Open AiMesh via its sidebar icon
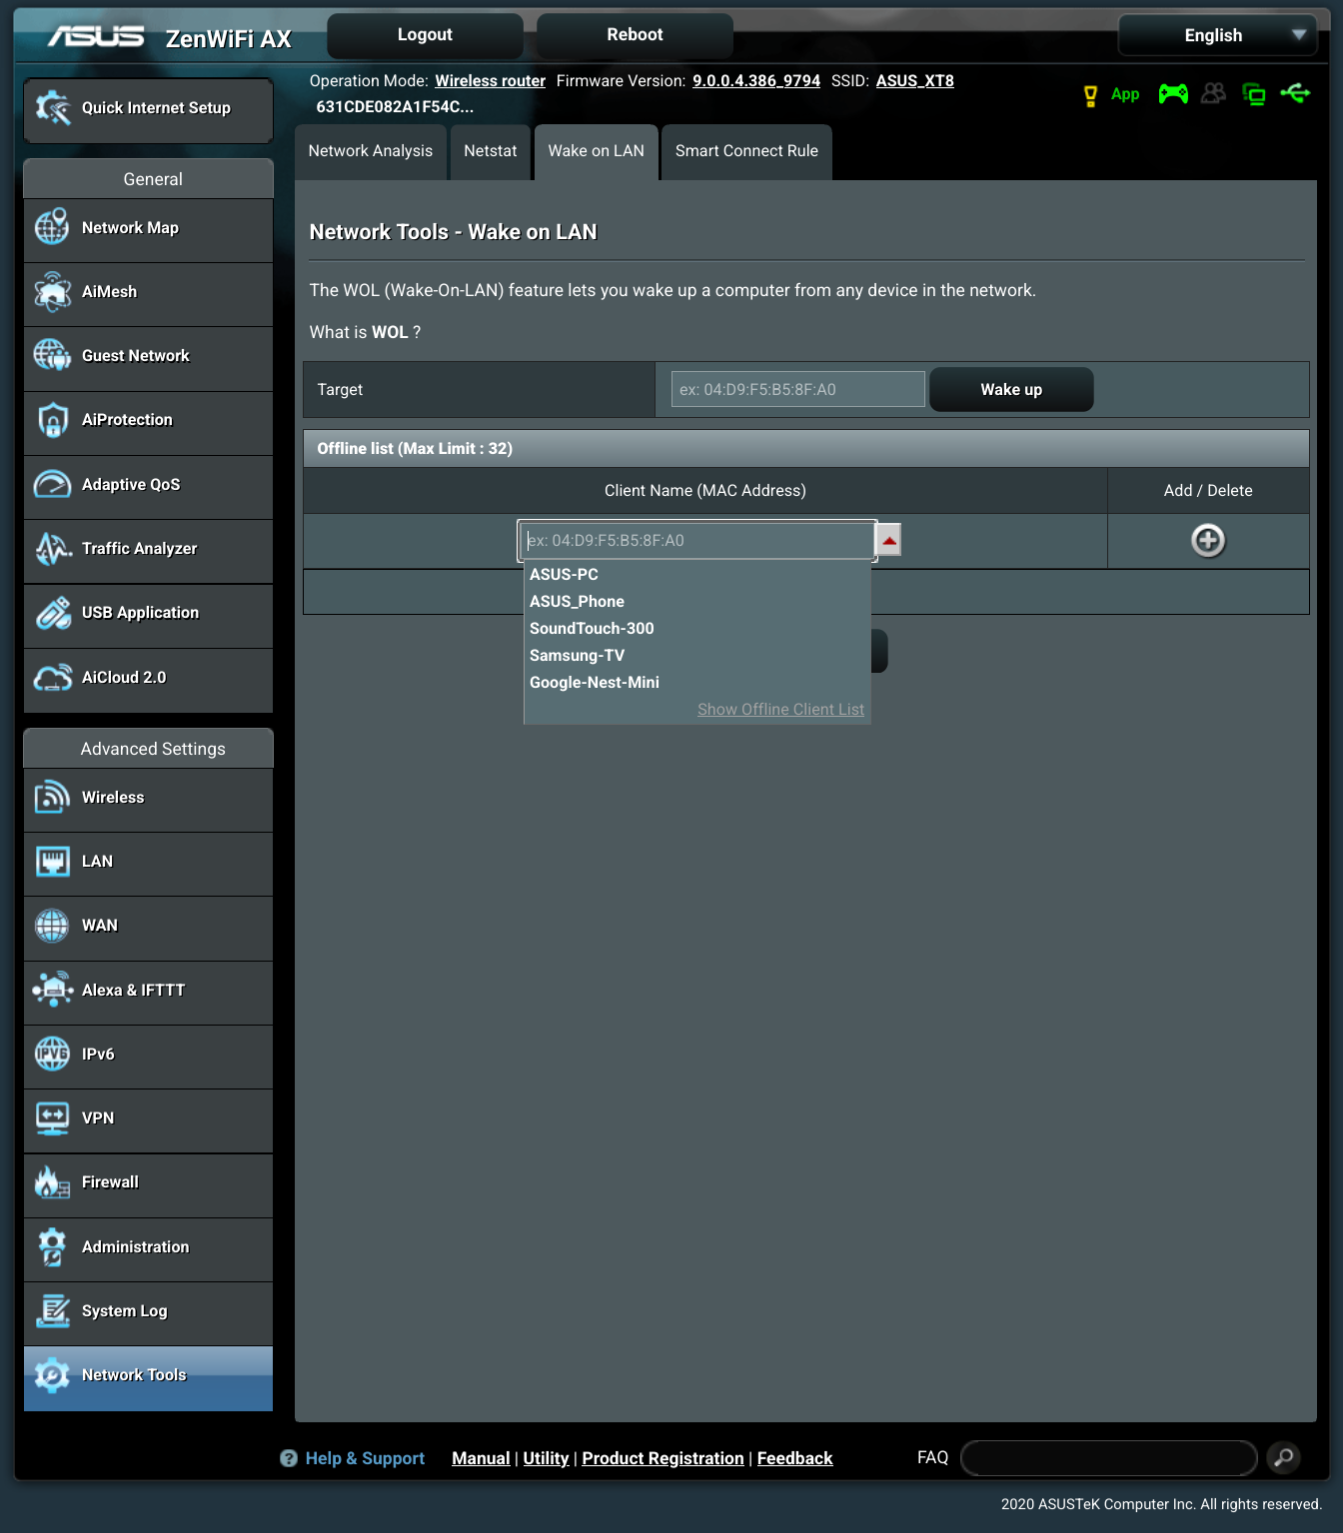Viewport: 1343px width, 1533px height. click(x=52, y=291)
